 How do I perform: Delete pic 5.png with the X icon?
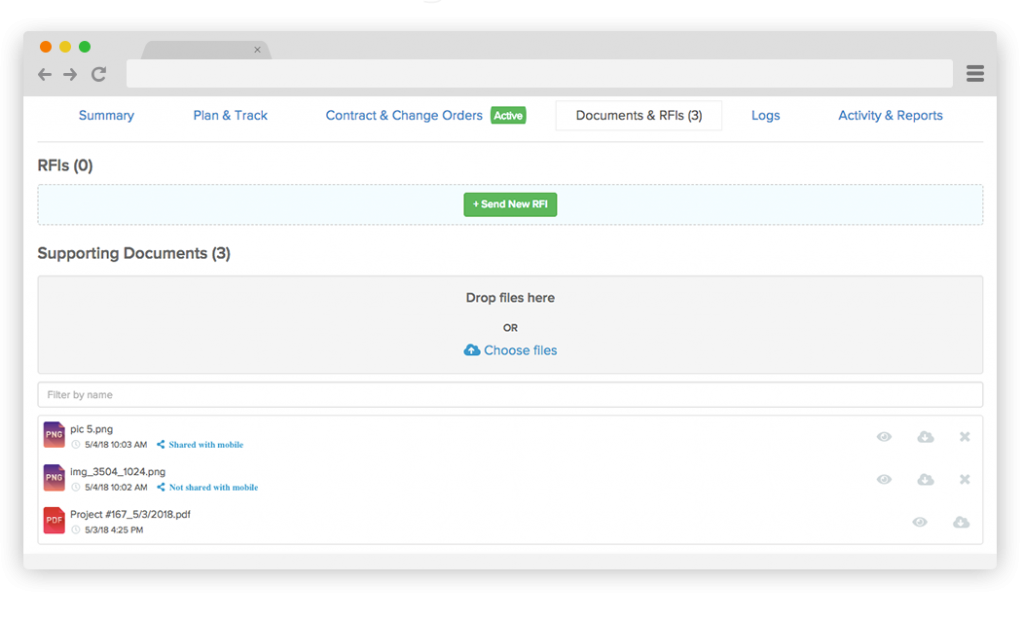[965, 437]
